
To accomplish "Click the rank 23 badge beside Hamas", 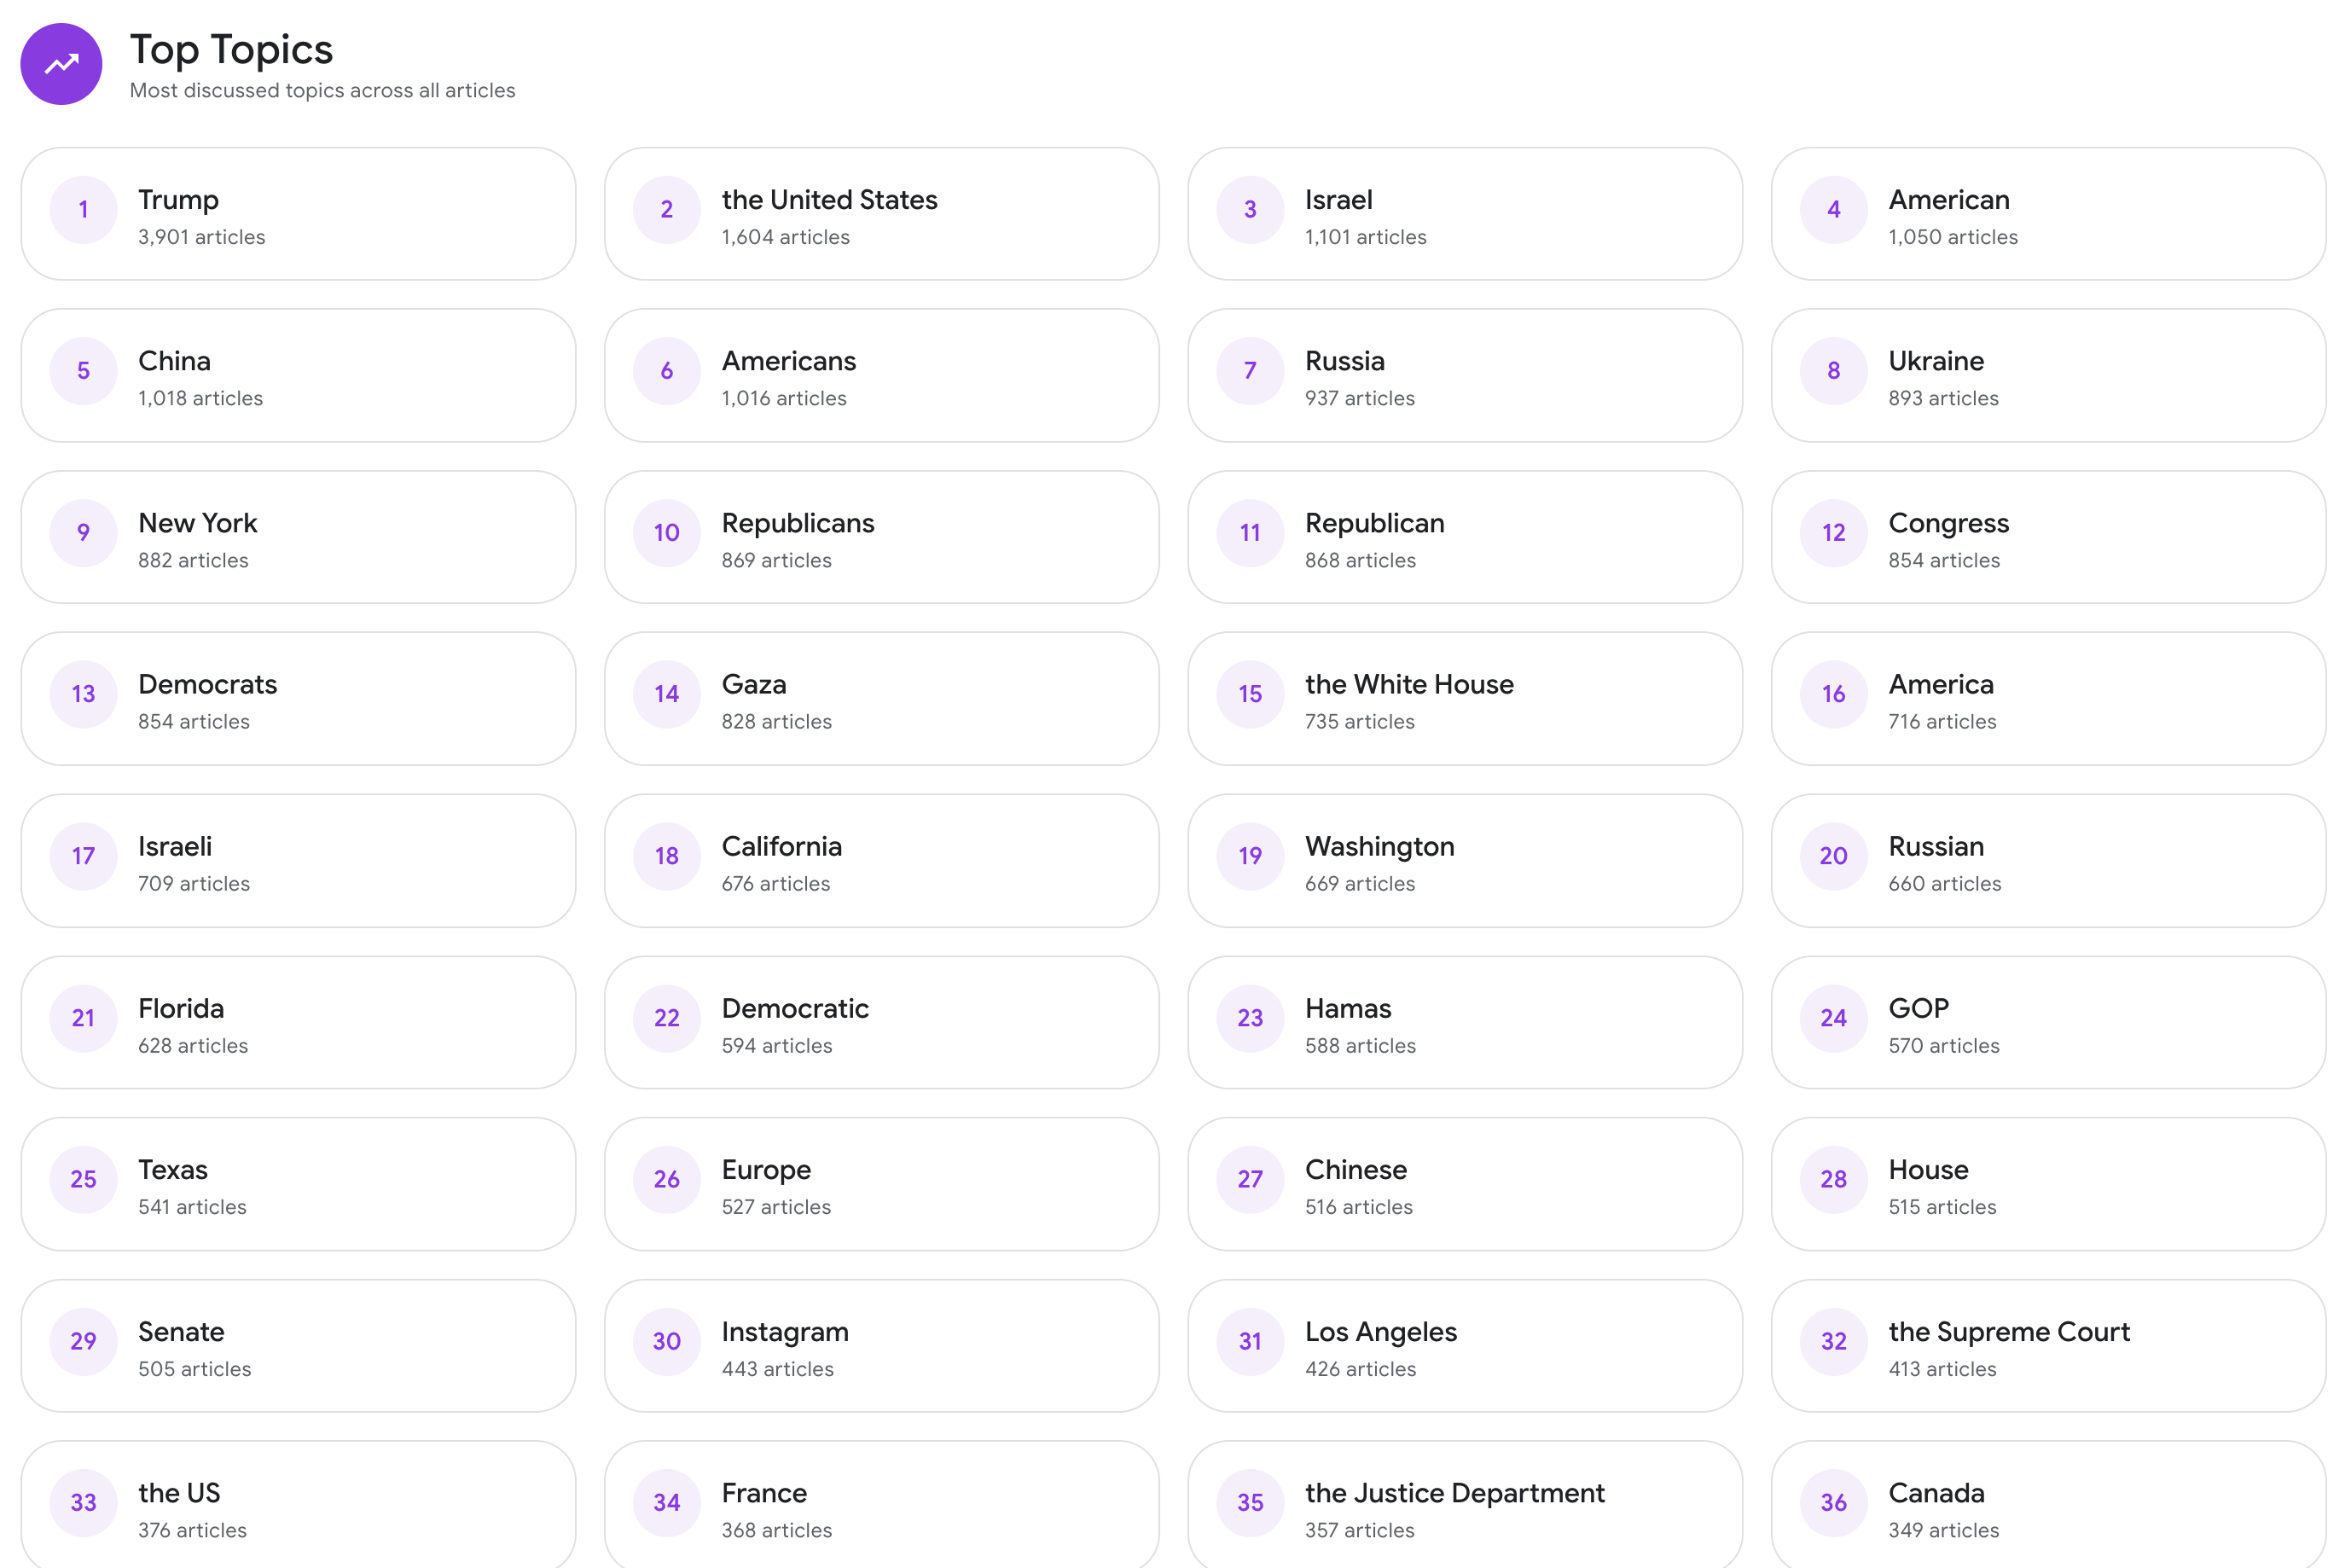I will tap(1249, 1018).
